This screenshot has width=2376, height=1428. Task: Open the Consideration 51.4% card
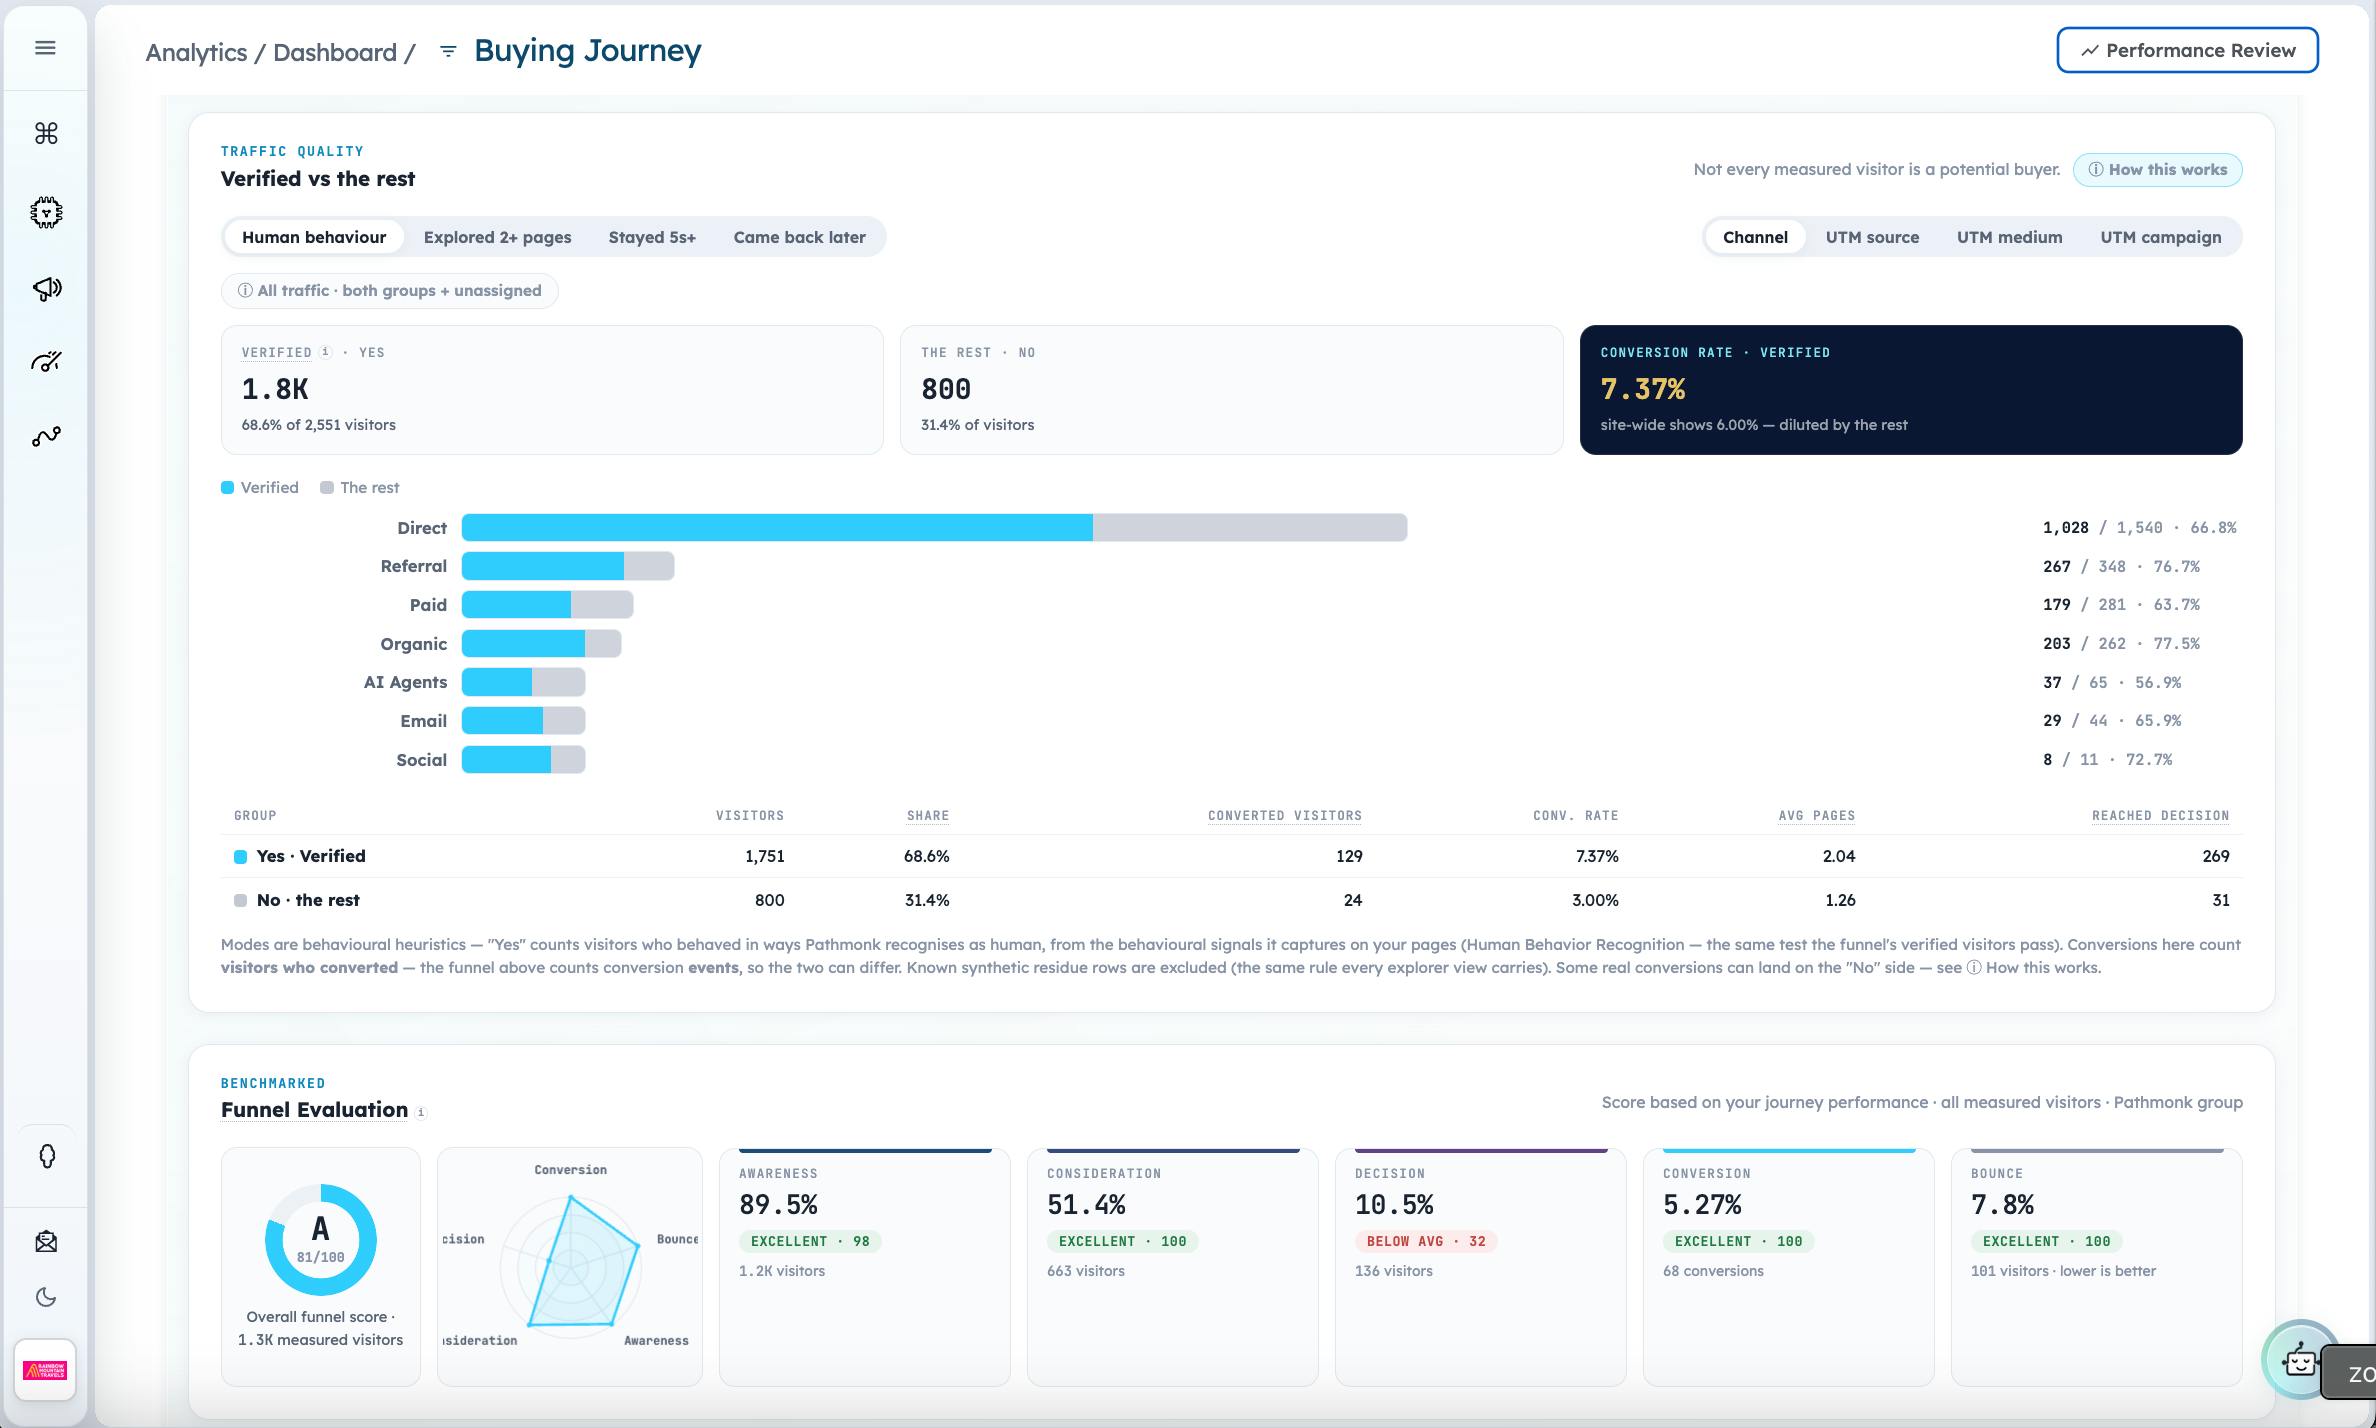tap(1172, 1266)
